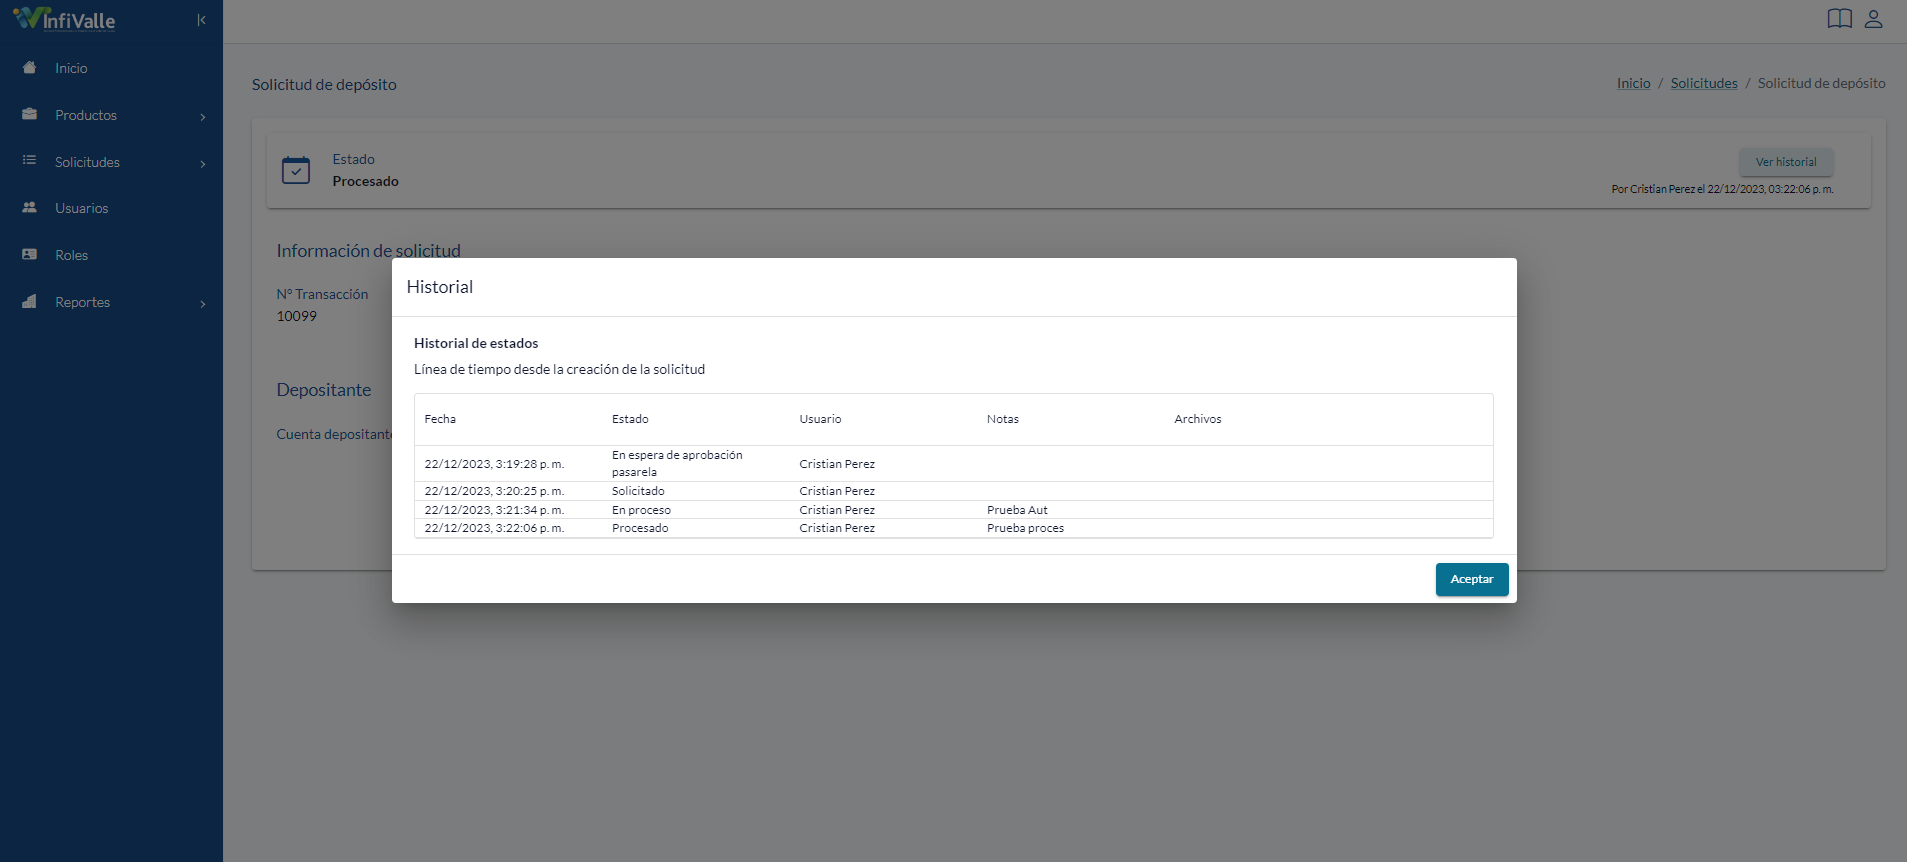Screen dimensions: 1907x862
Task: Follow the Solicitudes breadcrumb link
Action: [x=1704, y=83]
